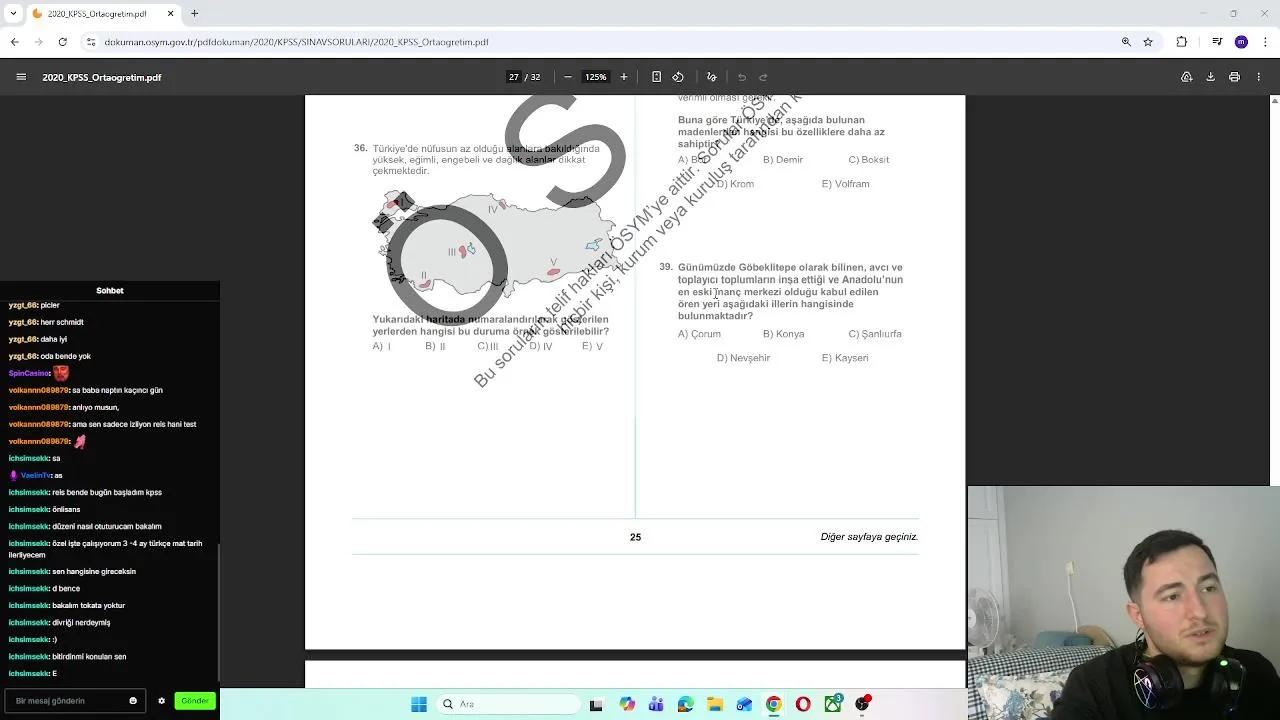The width and height of the screenshot is (1280, 720).
Task: Click the PDF vertical scrollbar up arrow
Action: click(1274, 101)
